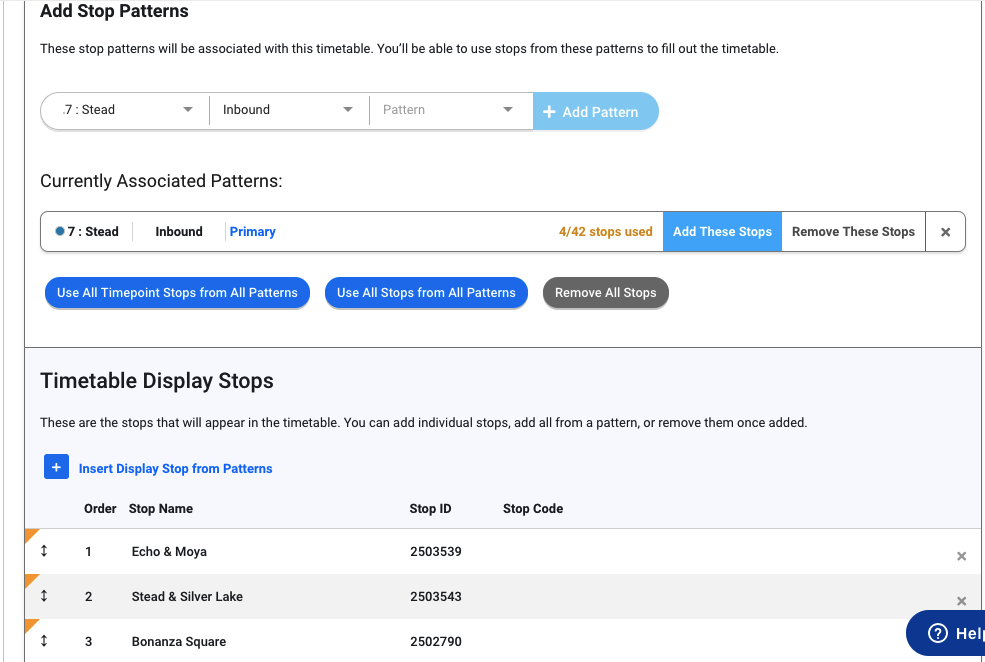Click the 4/42 stops used text
This screenshot has width=985, height=662.
pos(606,232)
